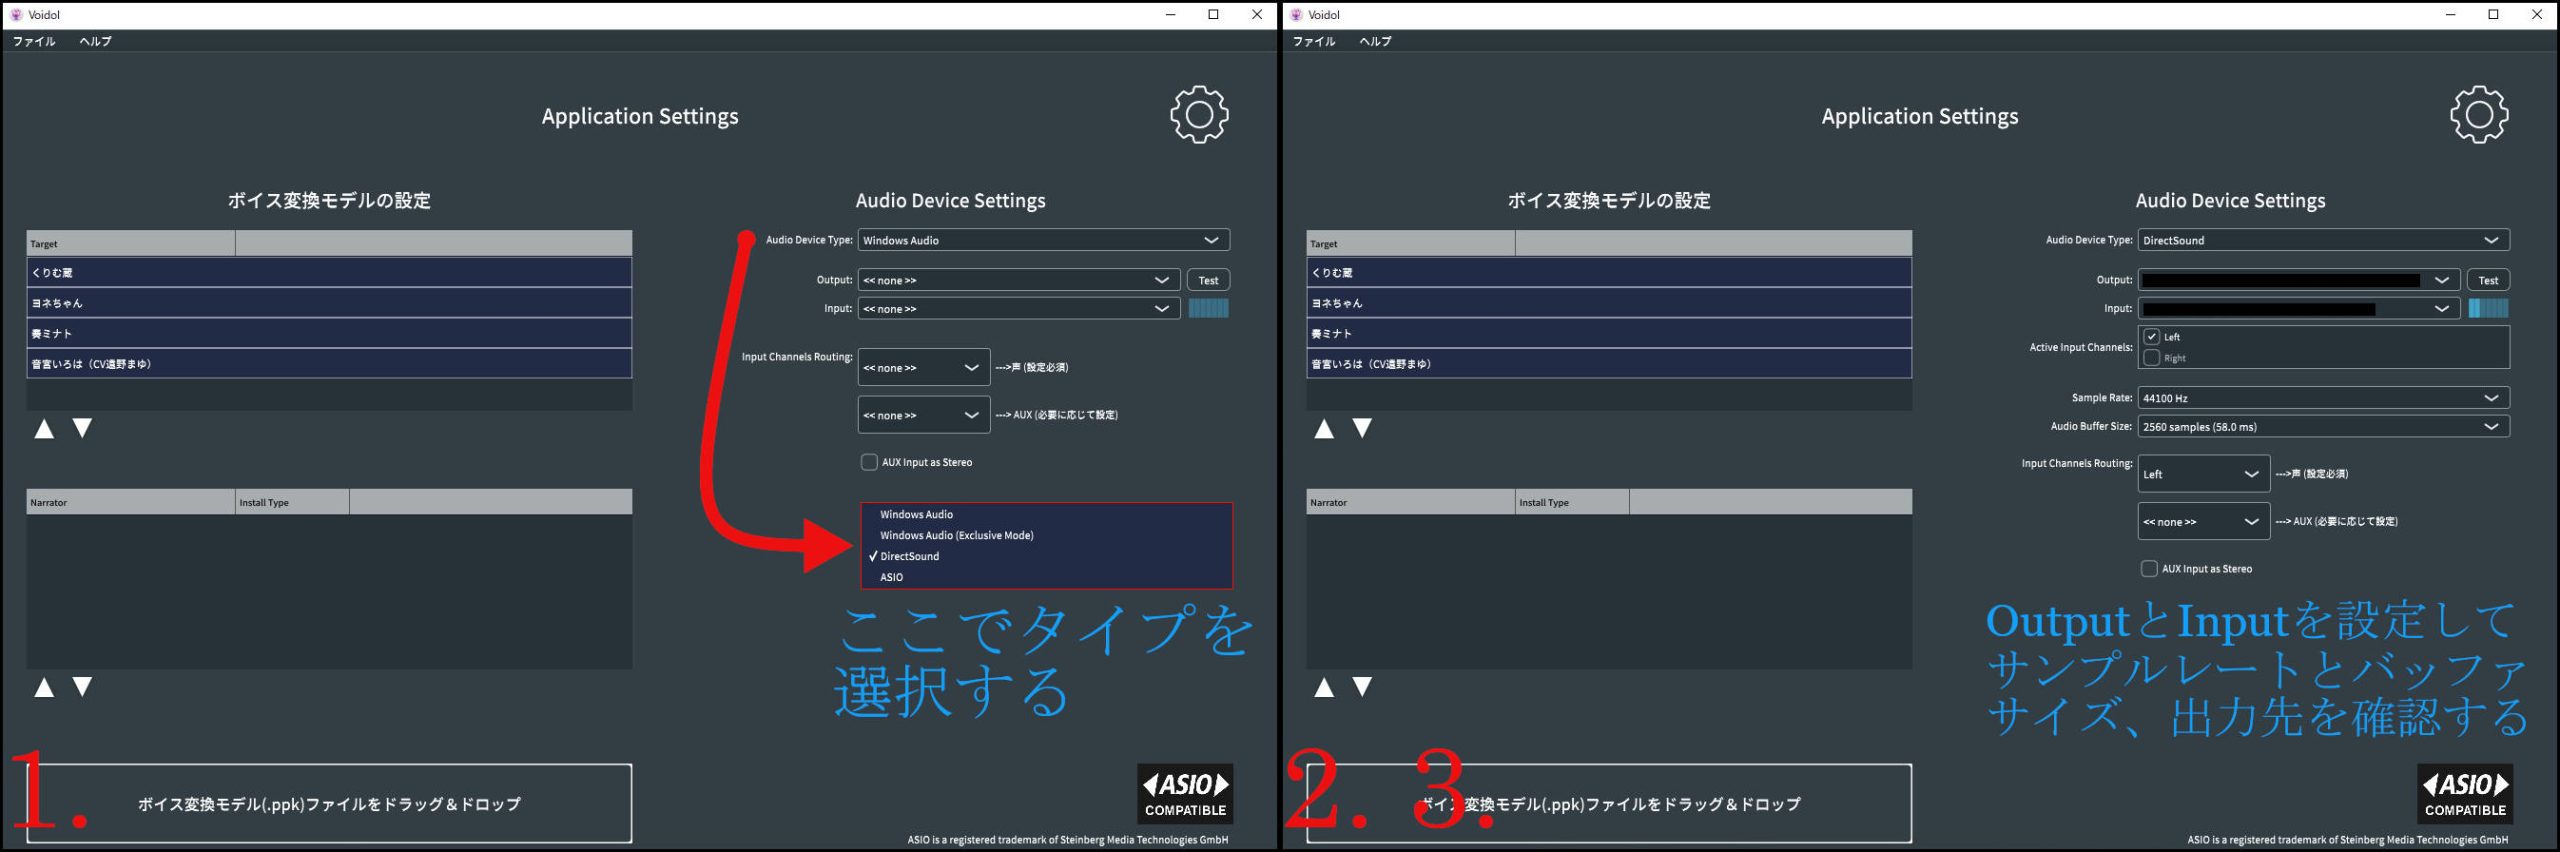Move target up in right window's Target list
Screen dimensions: 2560x852
click(1324, 429)
